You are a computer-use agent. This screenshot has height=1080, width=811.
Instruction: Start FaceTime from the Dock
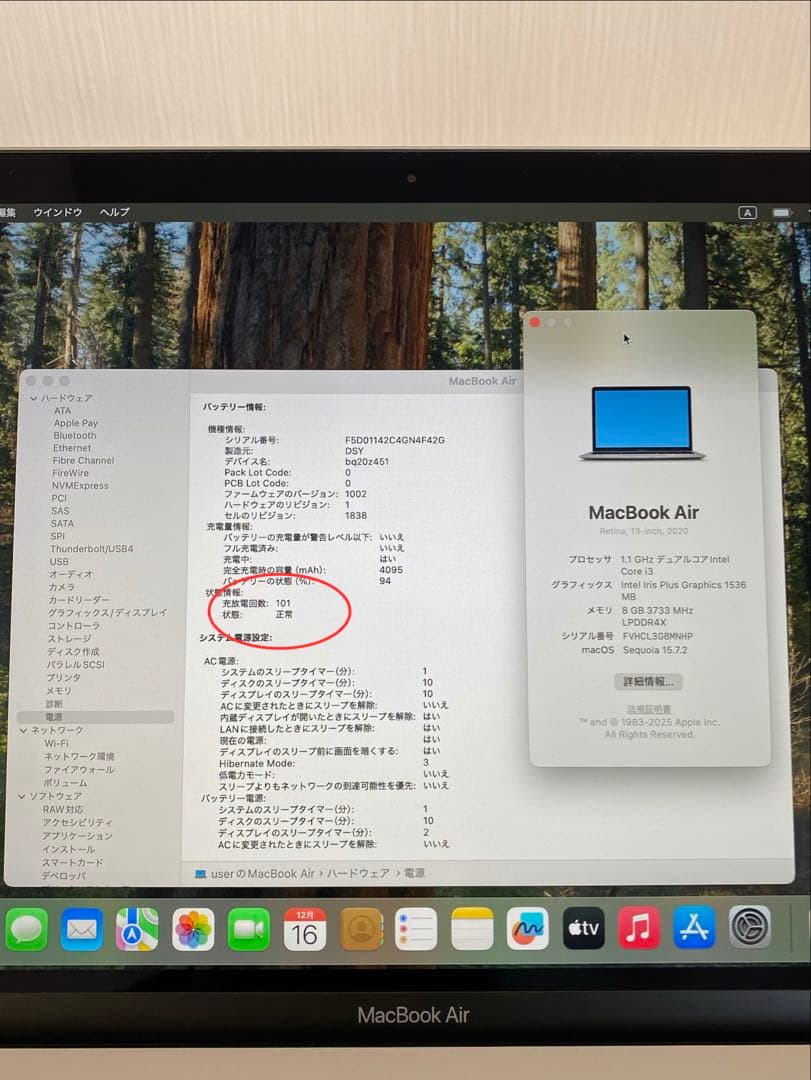point(249,930)
